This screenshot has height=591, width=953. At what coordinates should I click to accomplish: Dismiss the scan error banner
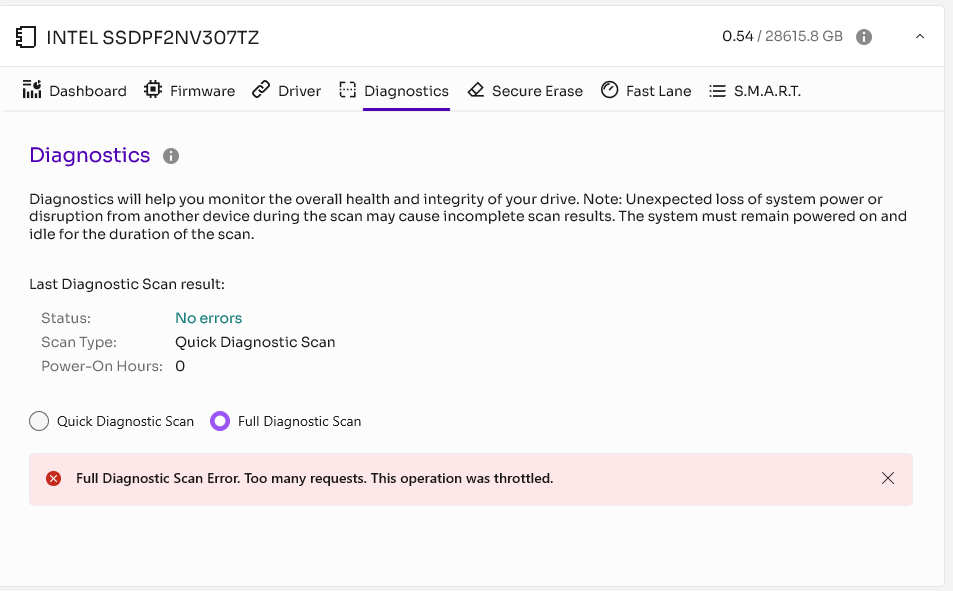click(x=887, y=479)
